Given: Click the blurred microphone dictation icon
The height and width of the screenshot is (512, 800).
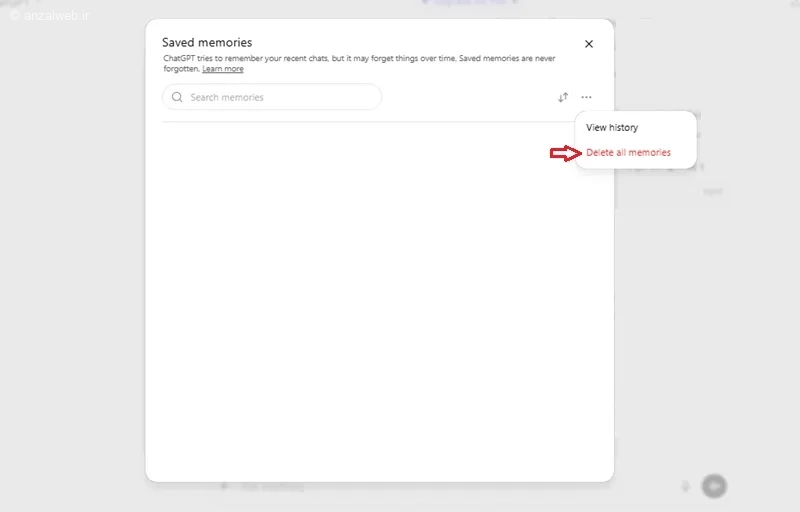Looking at the screenshot, I should point(685,486).
